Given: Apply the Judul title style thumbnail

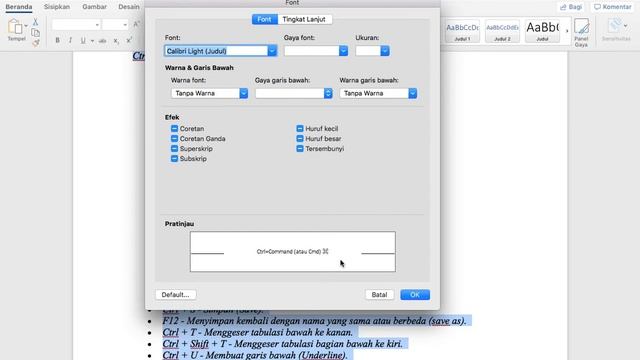Looking at the screenshot, I should (x=542, y=31).
